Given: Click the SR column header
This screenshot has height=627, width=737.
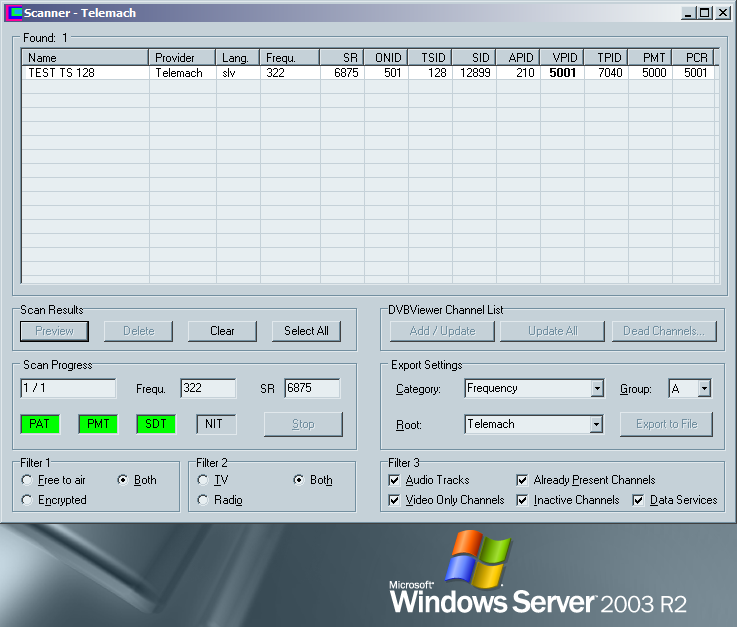Looking at the screenshot, I should (342, 58).
